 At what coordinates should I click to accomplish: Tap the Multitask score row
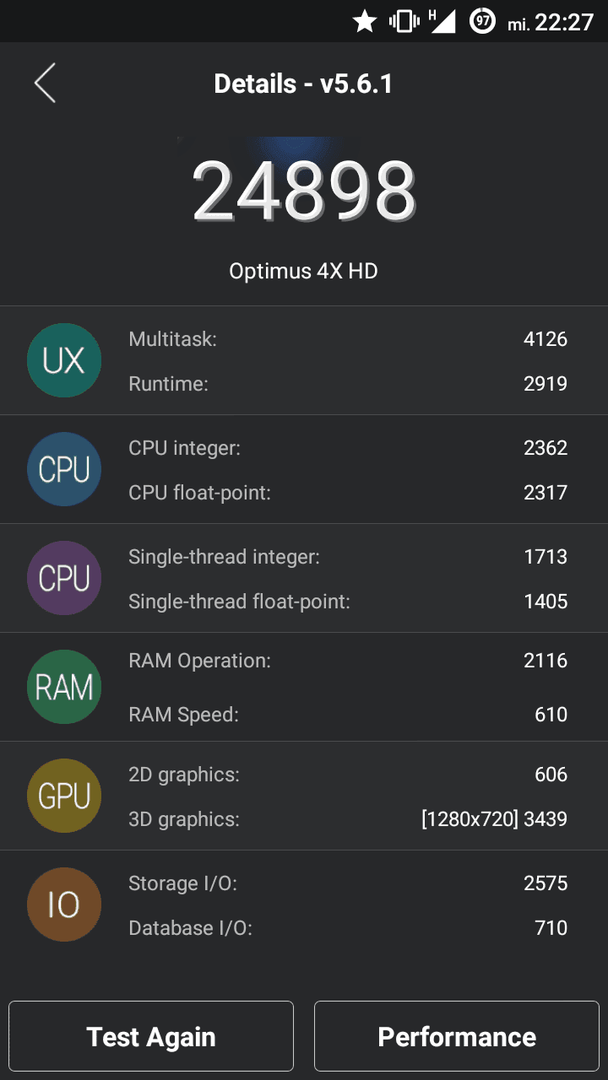pos(348,339)
